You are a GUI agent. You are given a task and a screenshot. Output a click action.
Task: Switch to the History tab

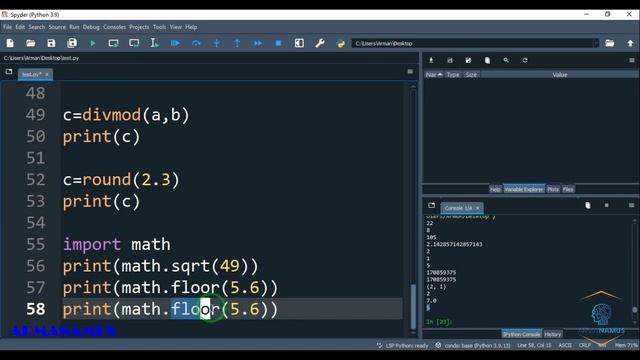[x=553, y=334]
